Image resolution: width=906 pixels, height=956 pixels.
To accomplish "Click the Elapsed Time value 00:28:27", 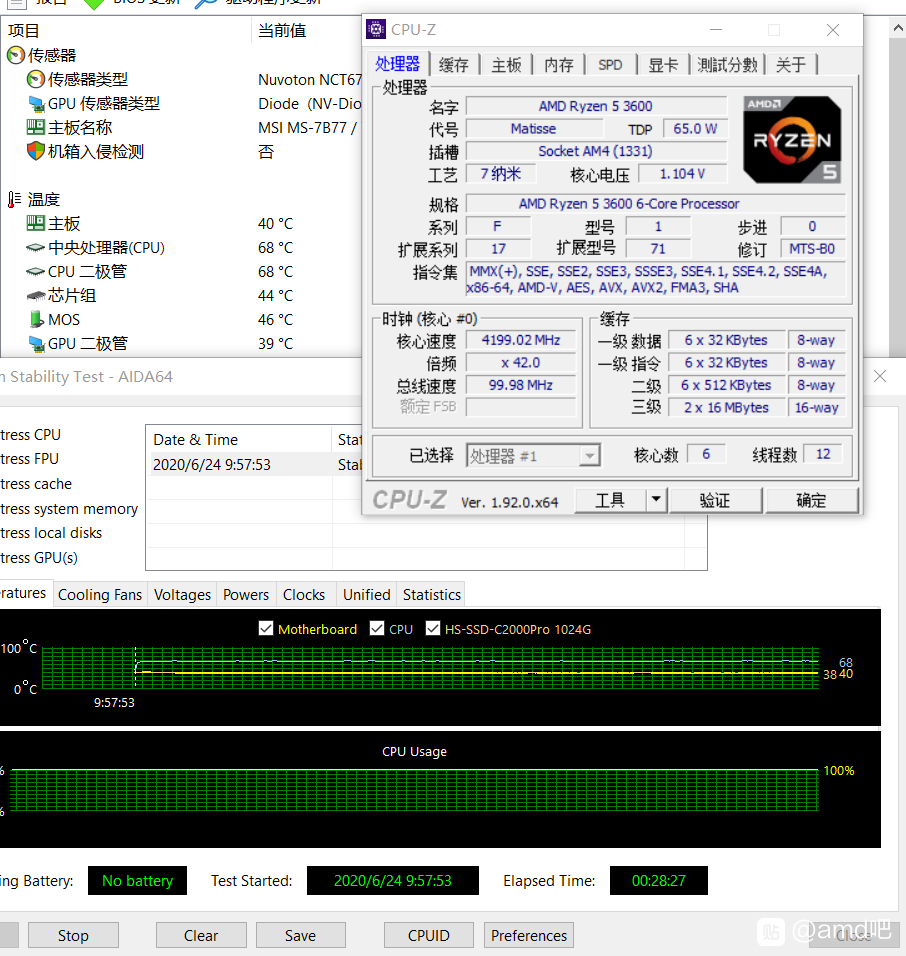I will [x=658, y=880].
